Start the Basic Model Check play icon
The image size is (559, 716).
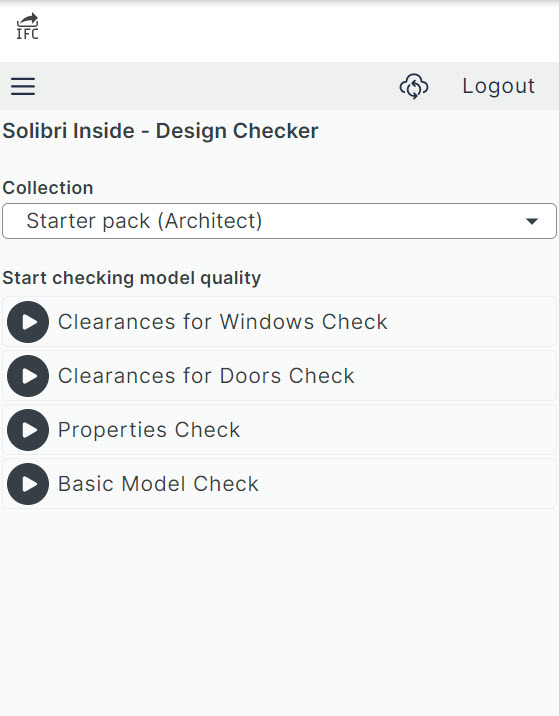[x=28, y=484]
